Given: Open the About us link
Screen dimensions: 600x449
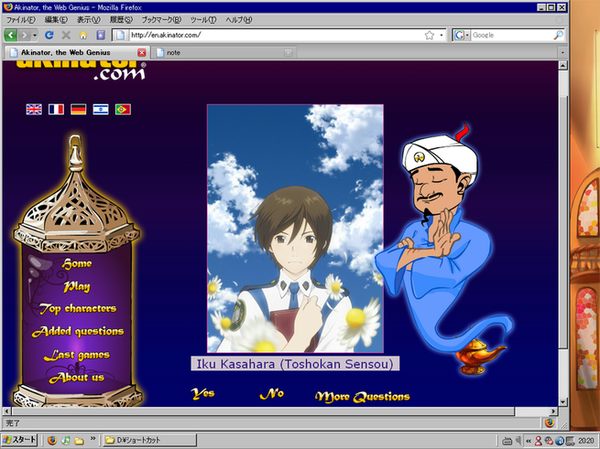Looking at the screenshot, I should pyautogui.click(x=77, y=378).
